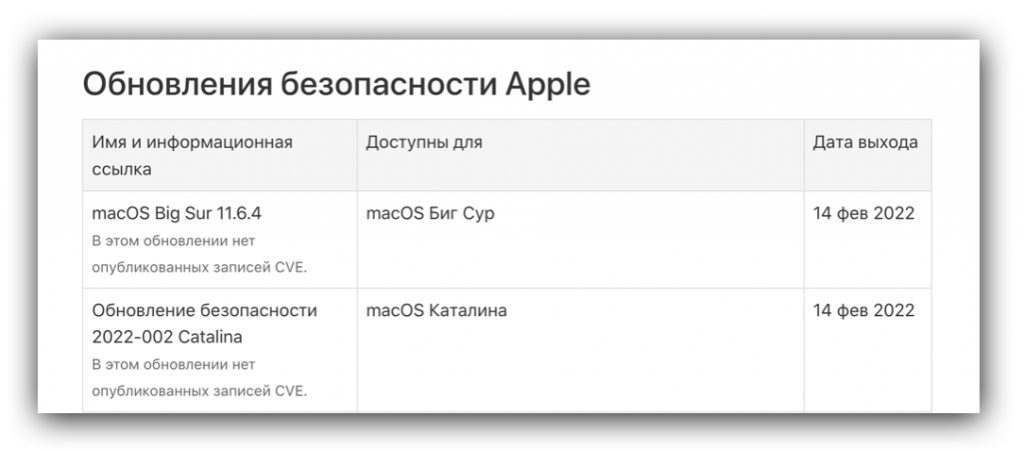Image resolution: width=1024 pixels, height=449 pixels.
Task: Click the CVE note under Big Sur 11.6.4
Action: (199, 253)
